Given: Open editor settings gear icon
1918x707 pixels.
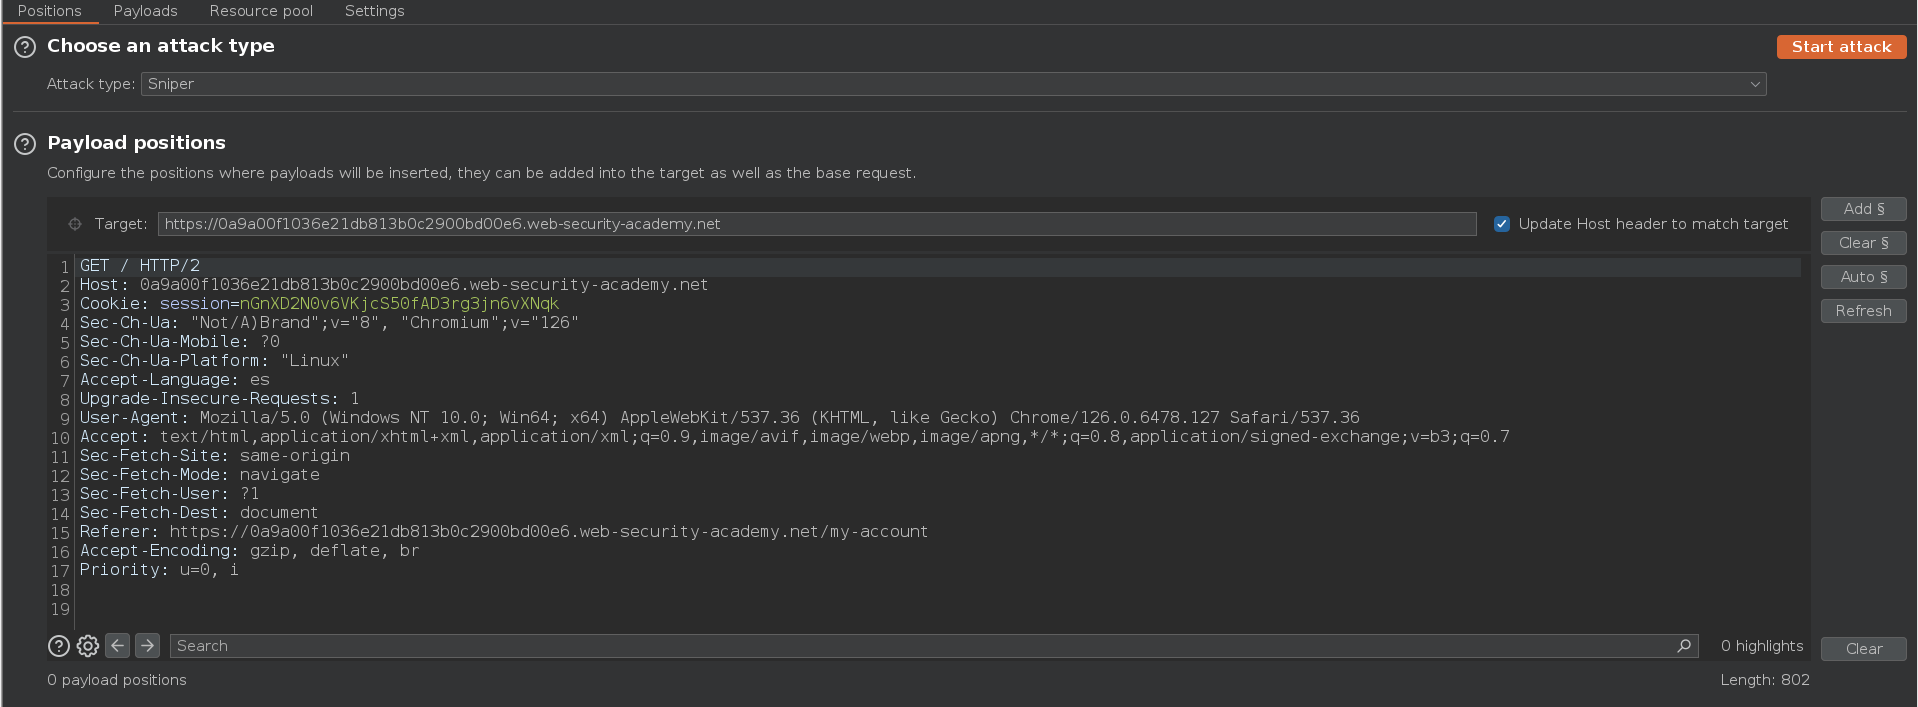Looking at the screenshot, I should pyautogui.click(x=88, y=646).
